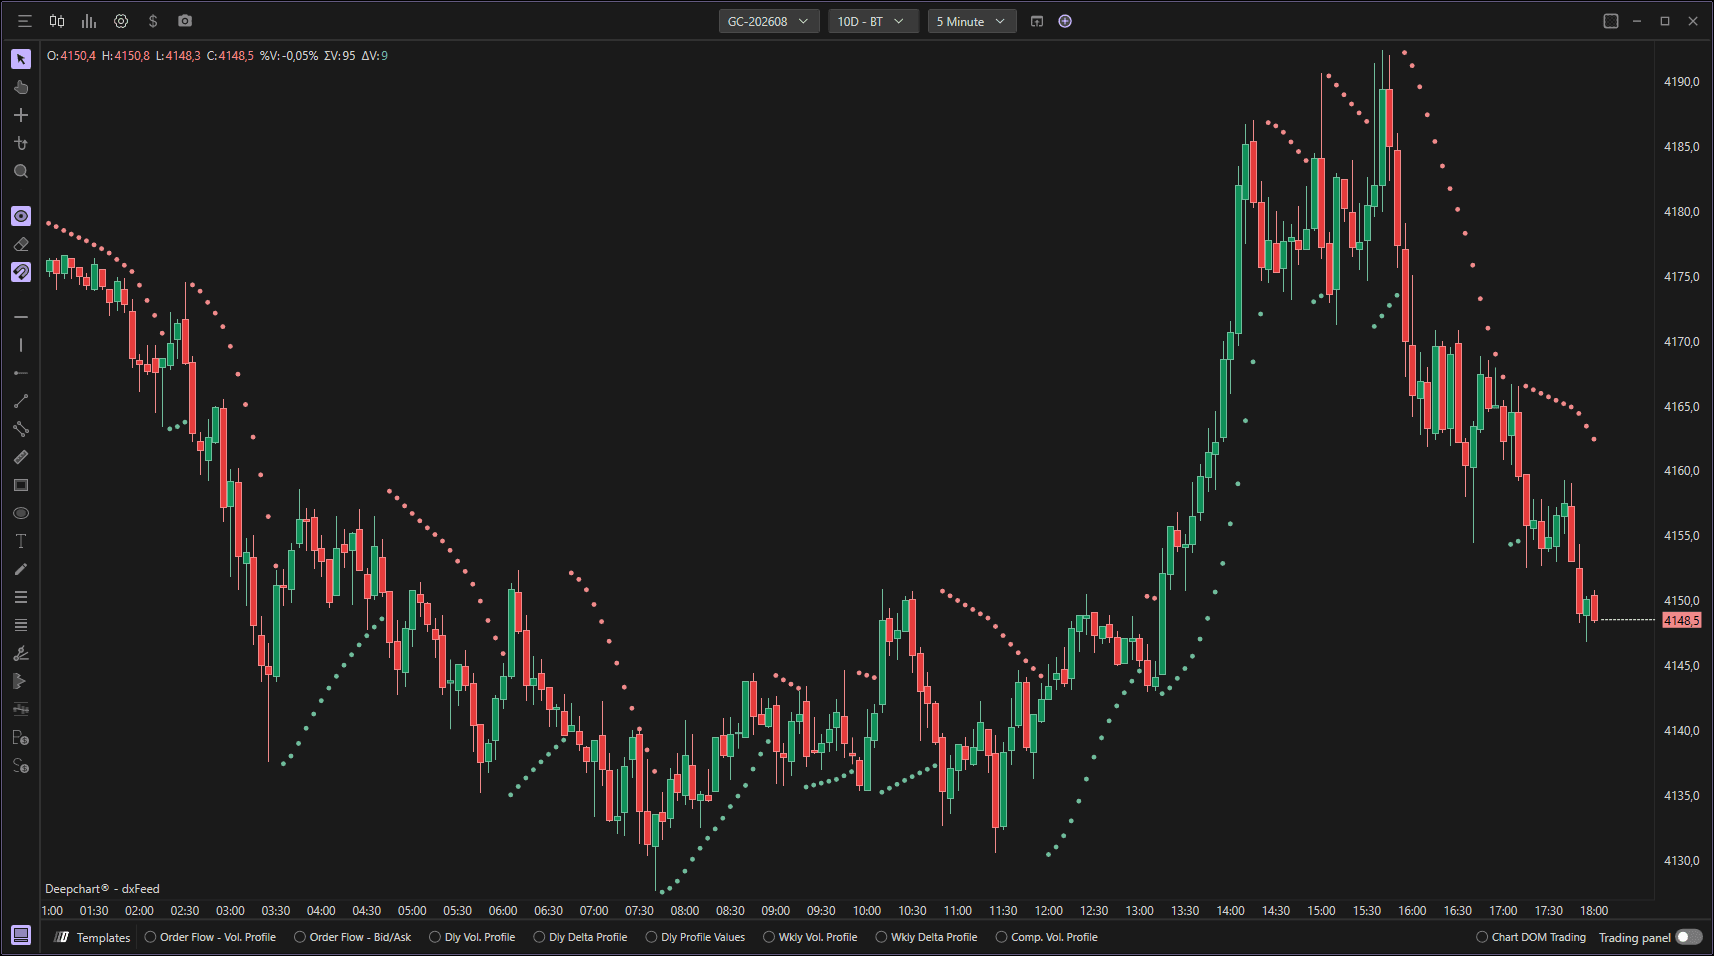Select the volume profile range tool
The height and width of the screenshot is (956, 1714).
pyautogui.click(x=21, y=681)
